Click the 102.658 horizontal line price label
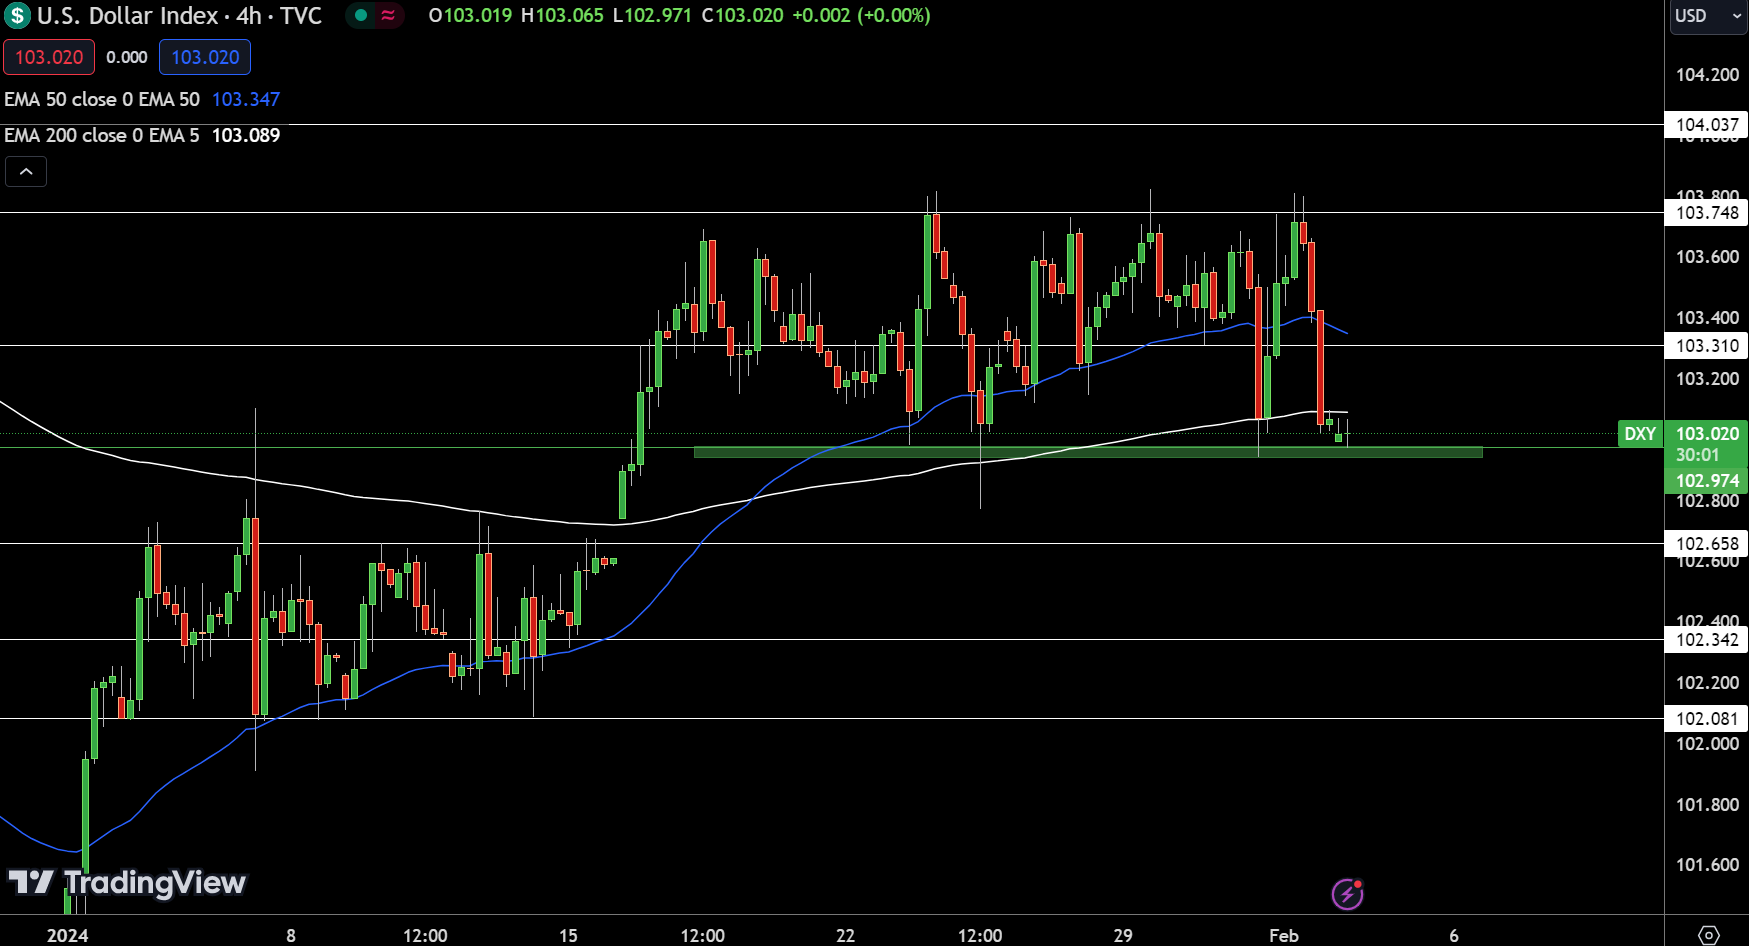 coord(1707,543)
